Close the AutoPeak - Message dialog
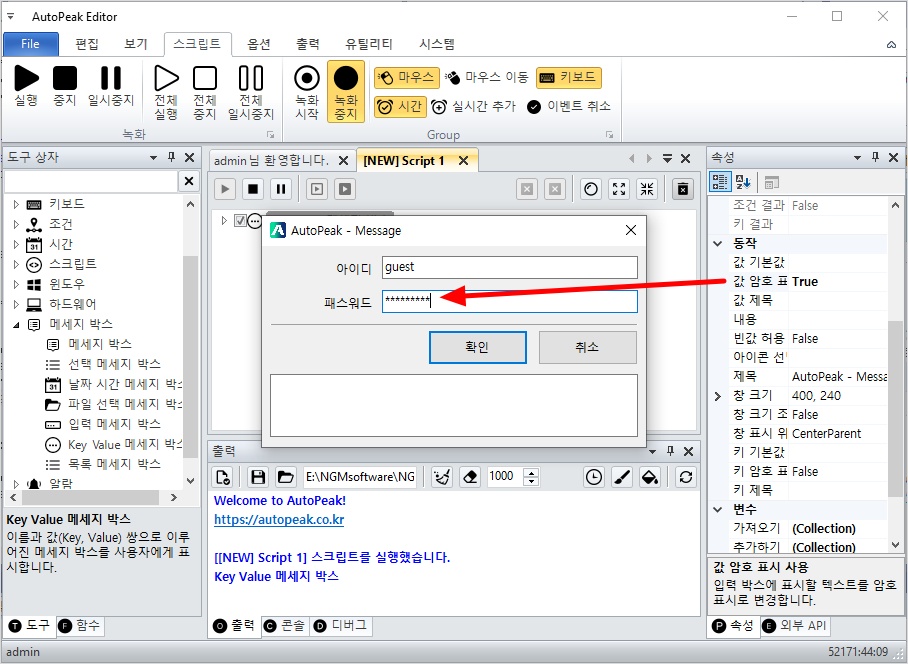 coord(631,230)
